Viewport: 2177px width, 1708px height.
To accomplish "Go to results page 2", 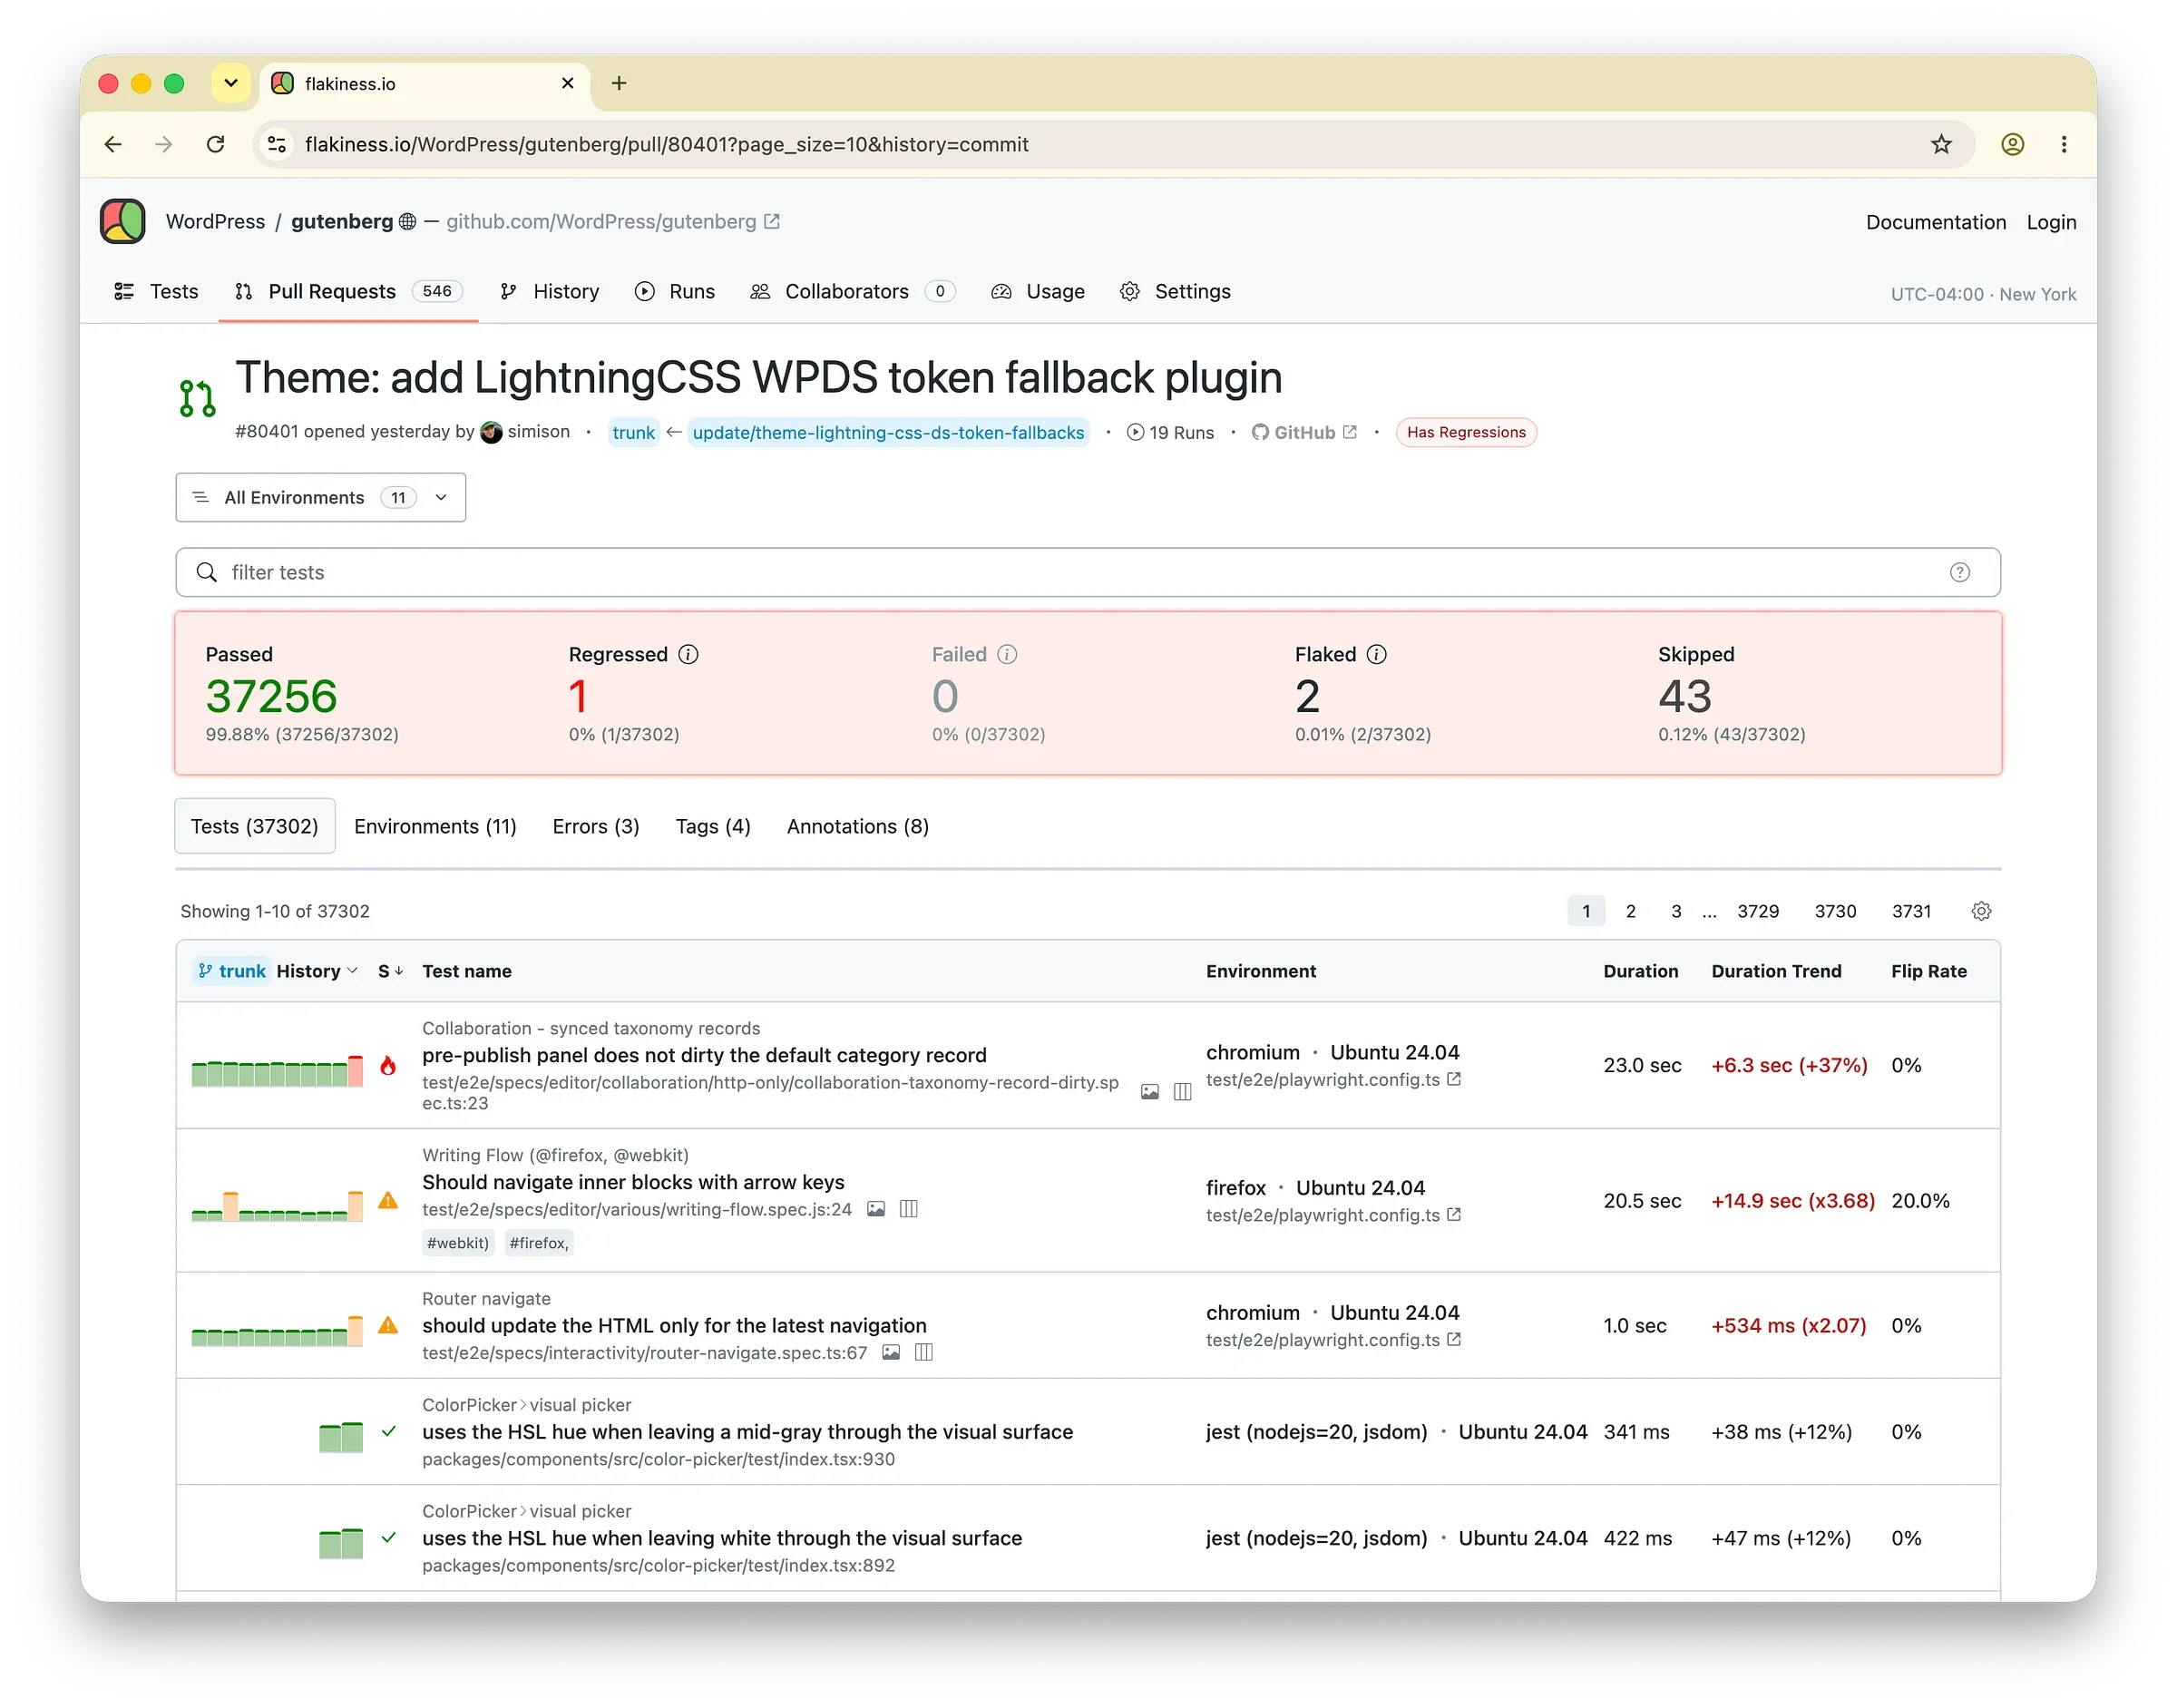I will click(x=1630, y=911).
